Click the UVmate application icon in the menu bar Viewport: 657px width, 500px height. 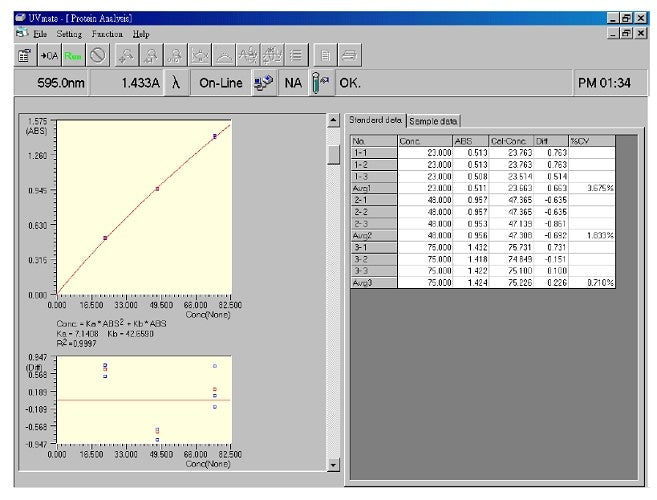(21, 33)
